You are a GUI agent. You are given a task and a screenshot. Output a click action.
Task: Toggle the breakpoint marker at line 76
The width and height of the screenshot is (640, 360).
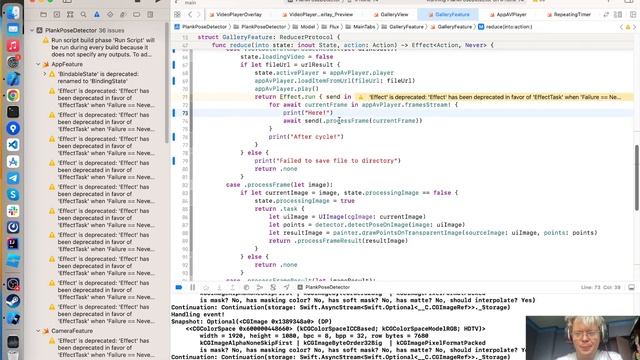tap(174, 137)
